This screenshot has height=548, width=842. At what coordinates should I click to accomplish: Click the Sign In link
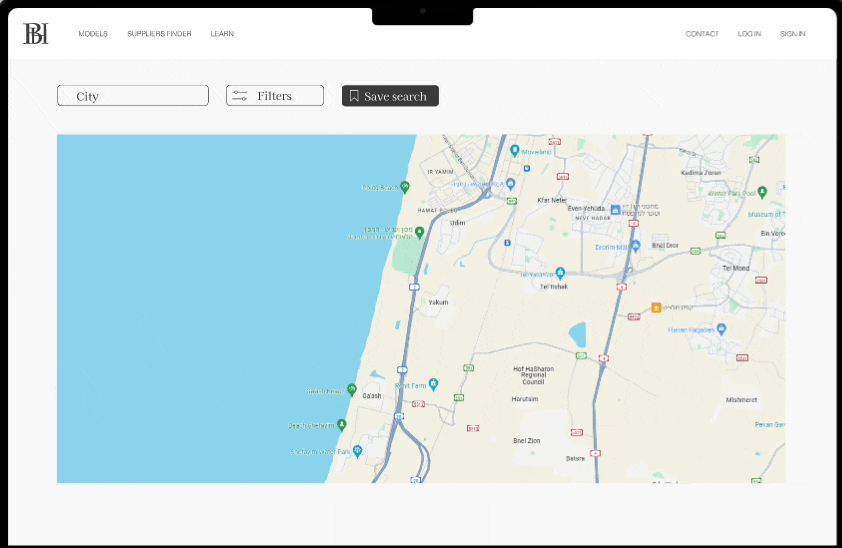point(793,34)
